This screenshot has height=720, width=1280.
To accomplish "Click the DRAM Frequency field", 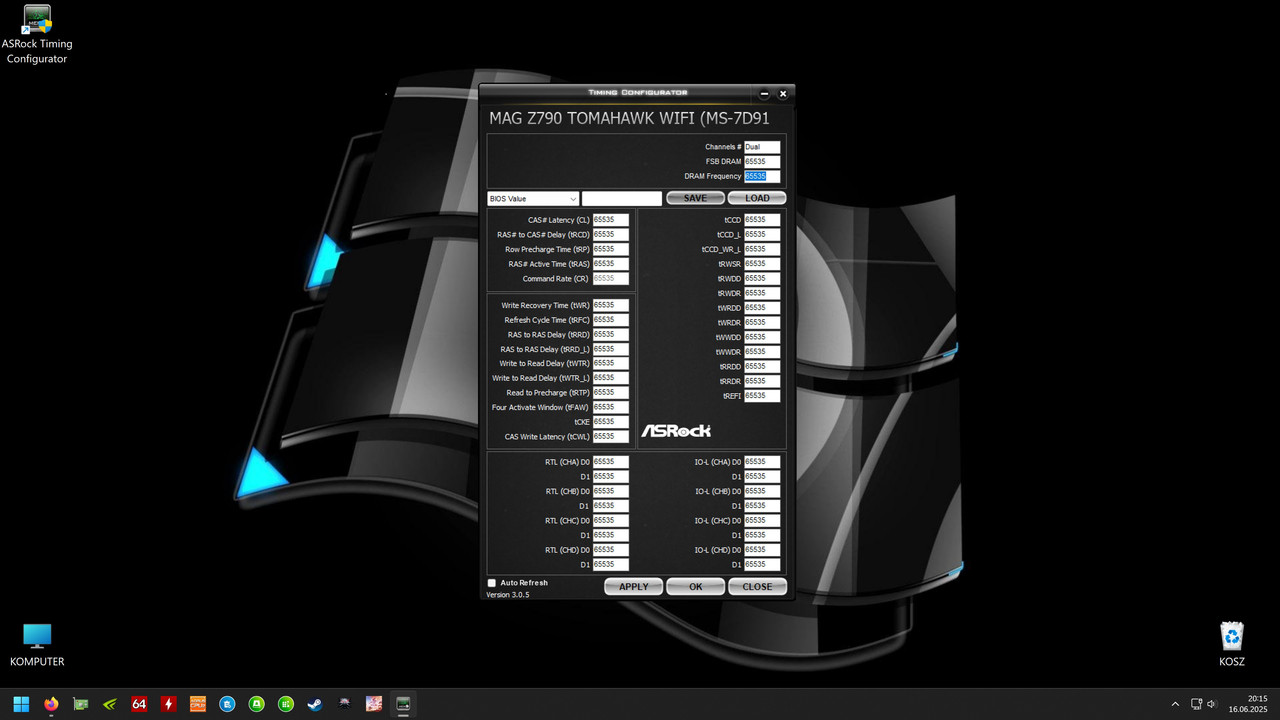I will click(x=762, y=176).
